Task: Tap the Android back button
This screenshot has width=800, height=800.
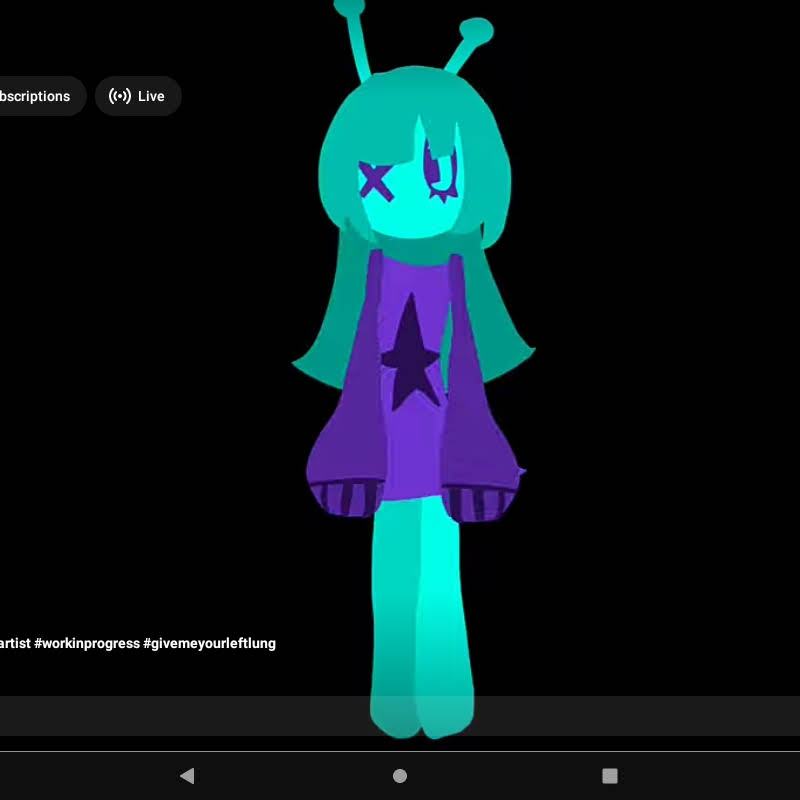Action: (x=187, y=776)
